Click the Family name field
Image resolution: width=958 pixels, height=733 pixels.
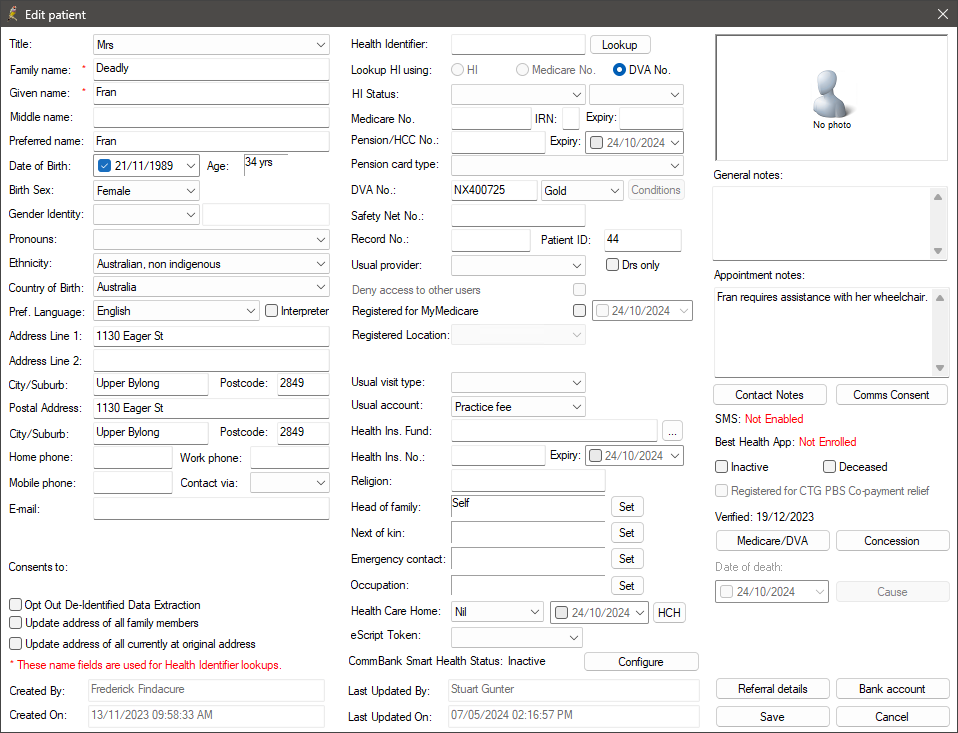(x=211, y=69)
